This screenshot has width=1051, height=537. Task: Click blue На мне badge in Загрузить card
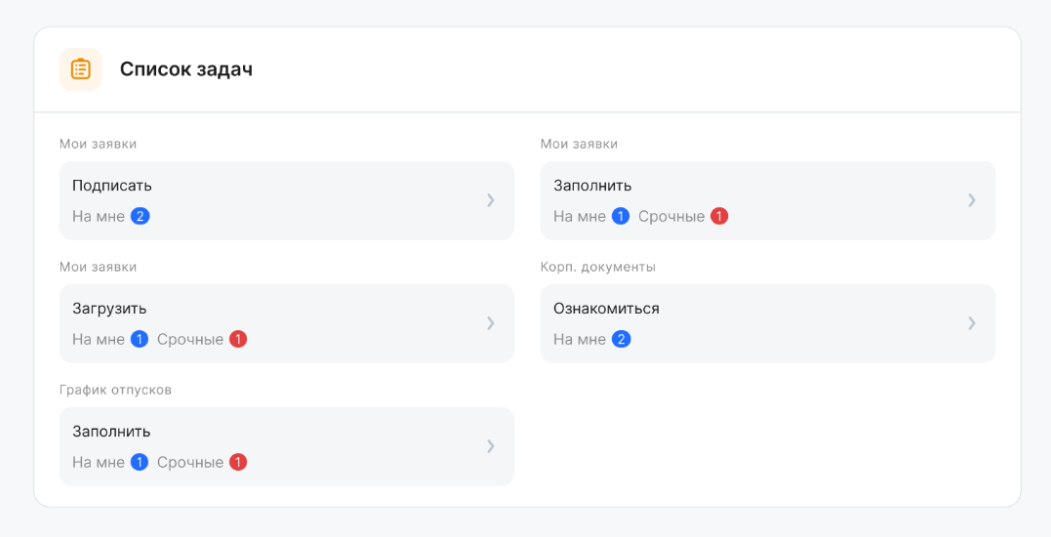coord(140,339)
